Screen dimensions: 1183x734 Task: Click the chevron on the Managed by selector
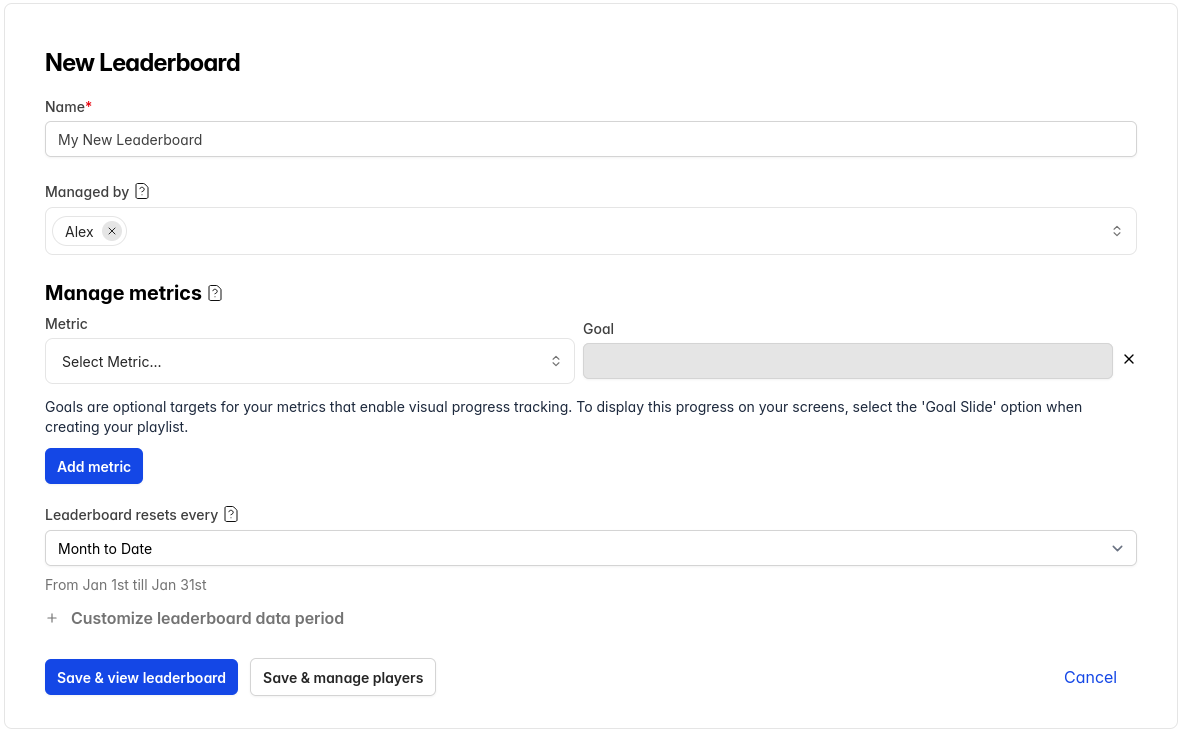(x=1117, y=230)
